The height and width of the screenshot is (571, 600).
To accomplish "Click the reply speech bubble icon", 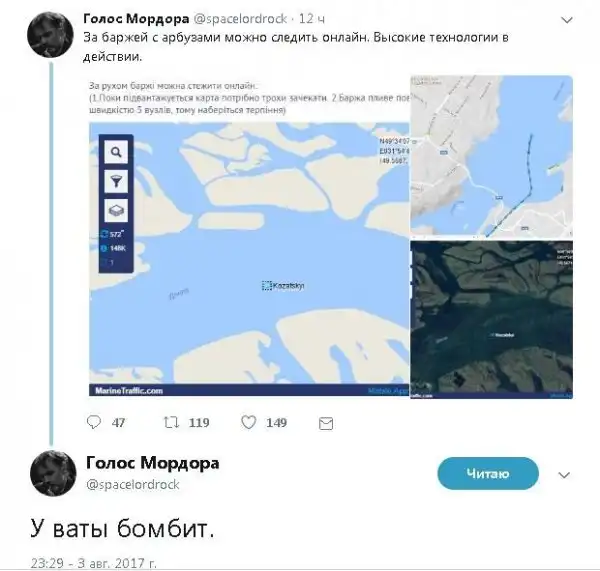I will tap(94, 422).
